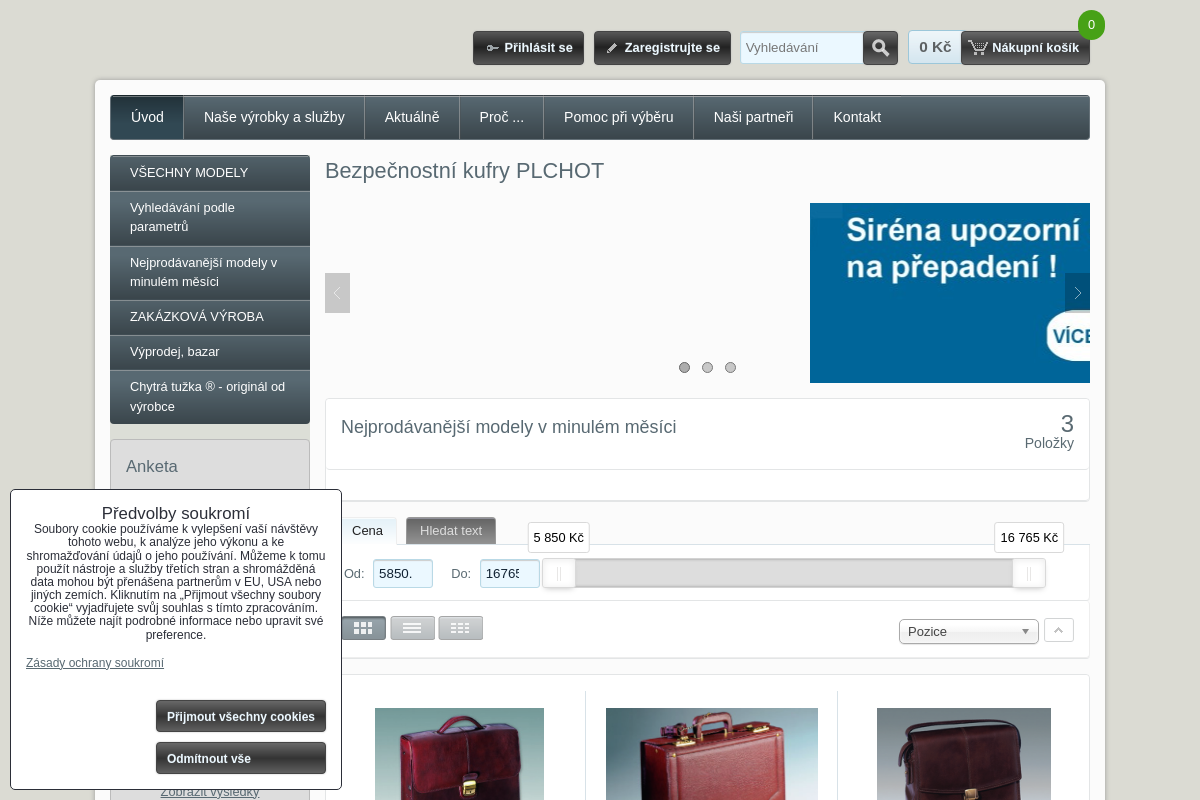1200x800 pixels.
Task: Open the Naši partneři menu item
Action: coord(753,117)
